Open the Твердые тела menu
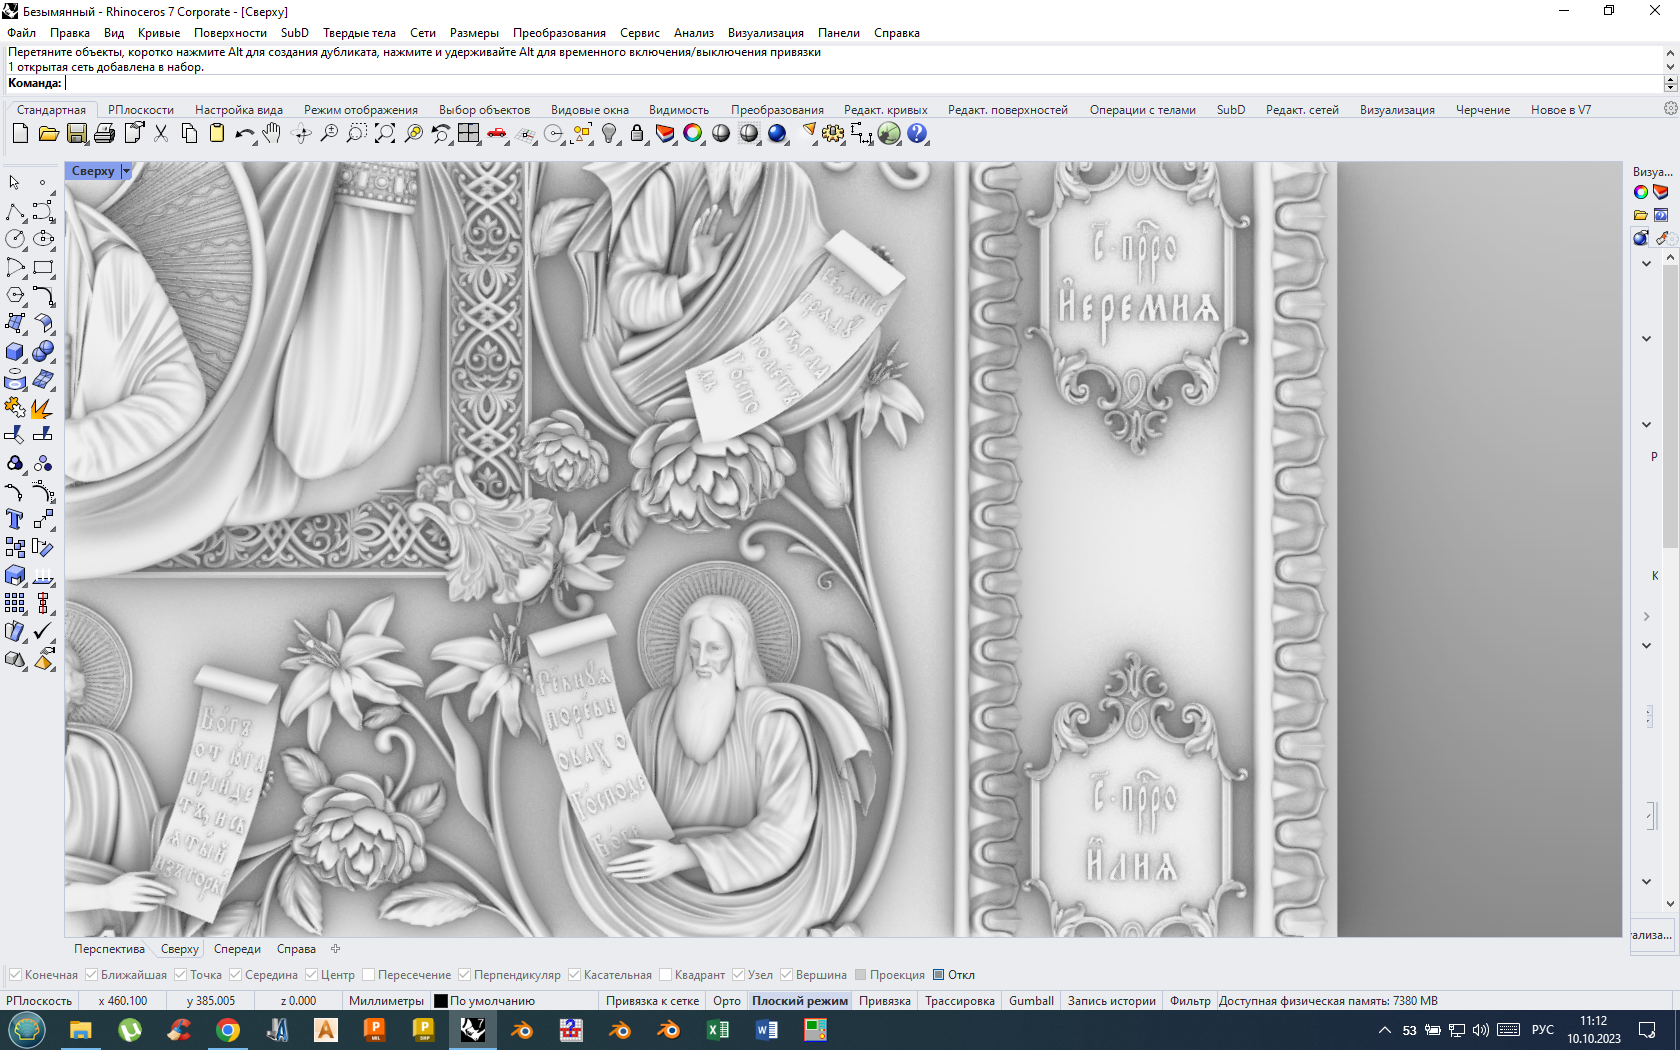Image resolution: width=1680 pixels, height=1050 pixels. 359,33
